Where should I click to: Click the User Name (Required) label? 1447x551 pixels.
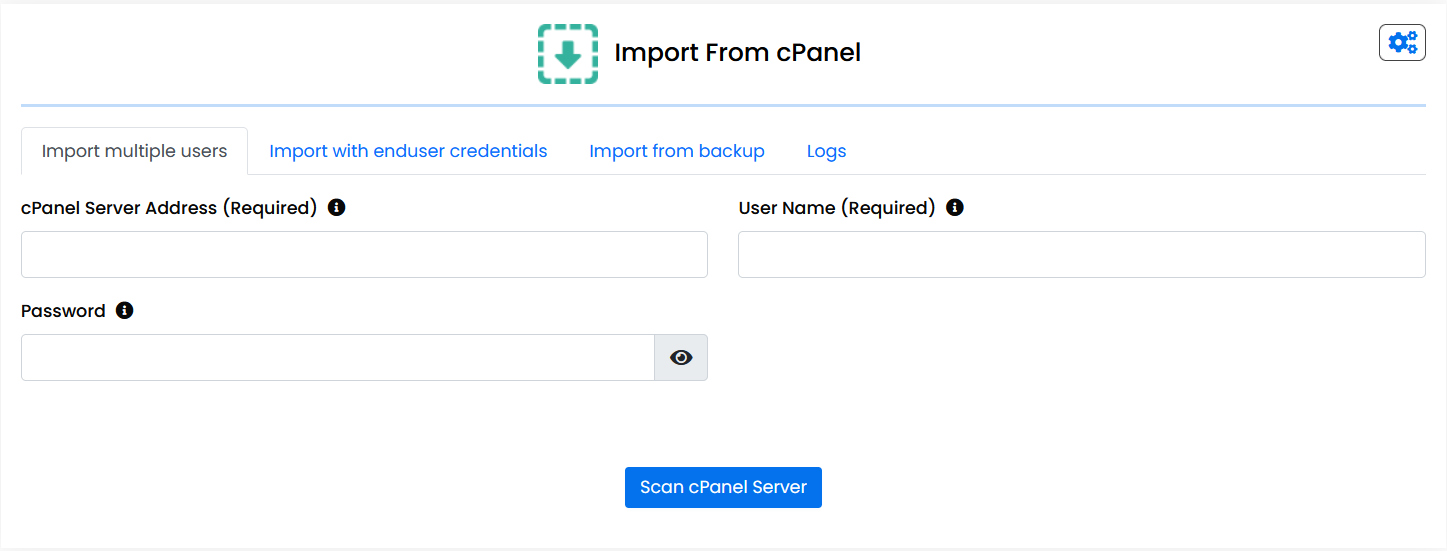pos(837,208)
